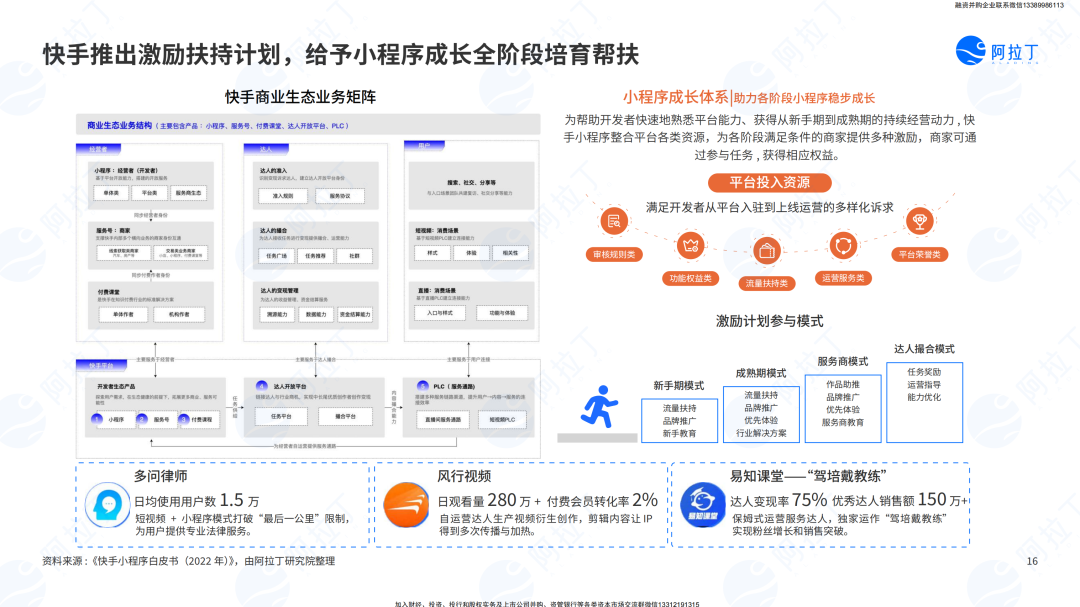Viewport: 1080px width, 607px height.
Task: Click the number 3 circle beside 付费课程
Action: pyautogui.click(x=184, y=419)
